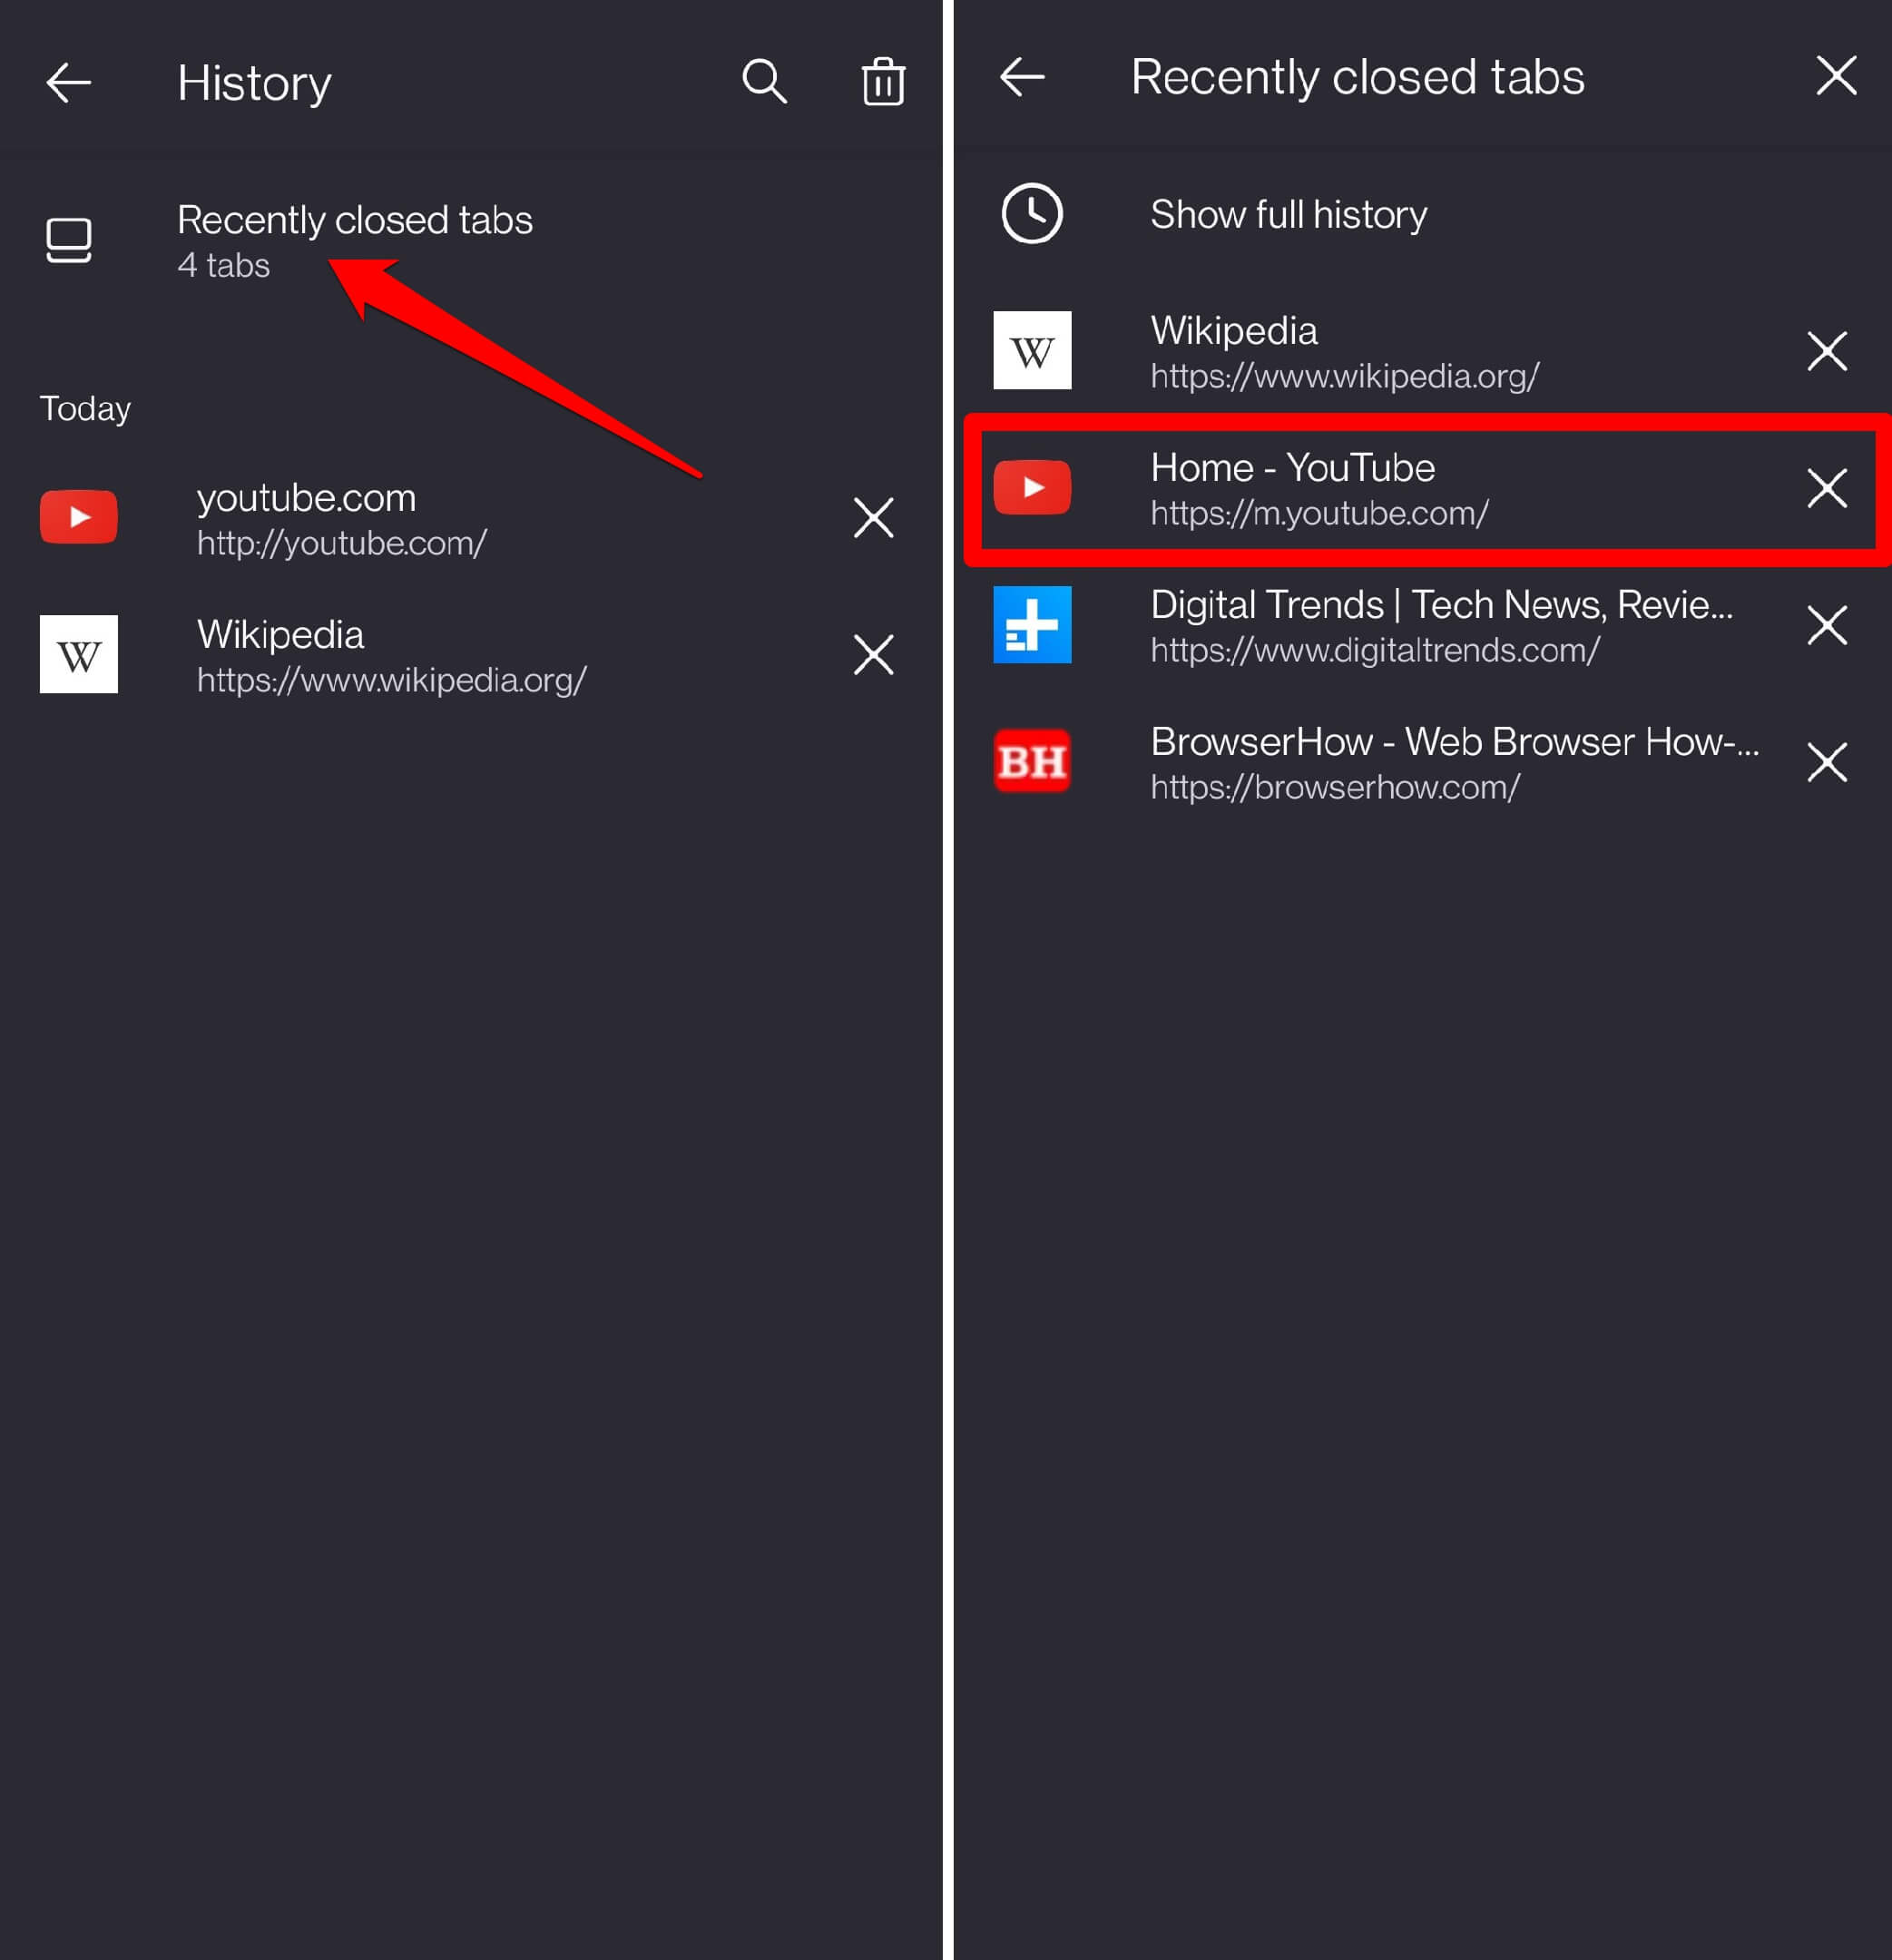Select the Recently closed tabs screen title
This screenshot has width=1892, height=1960.
[1357, 77]
